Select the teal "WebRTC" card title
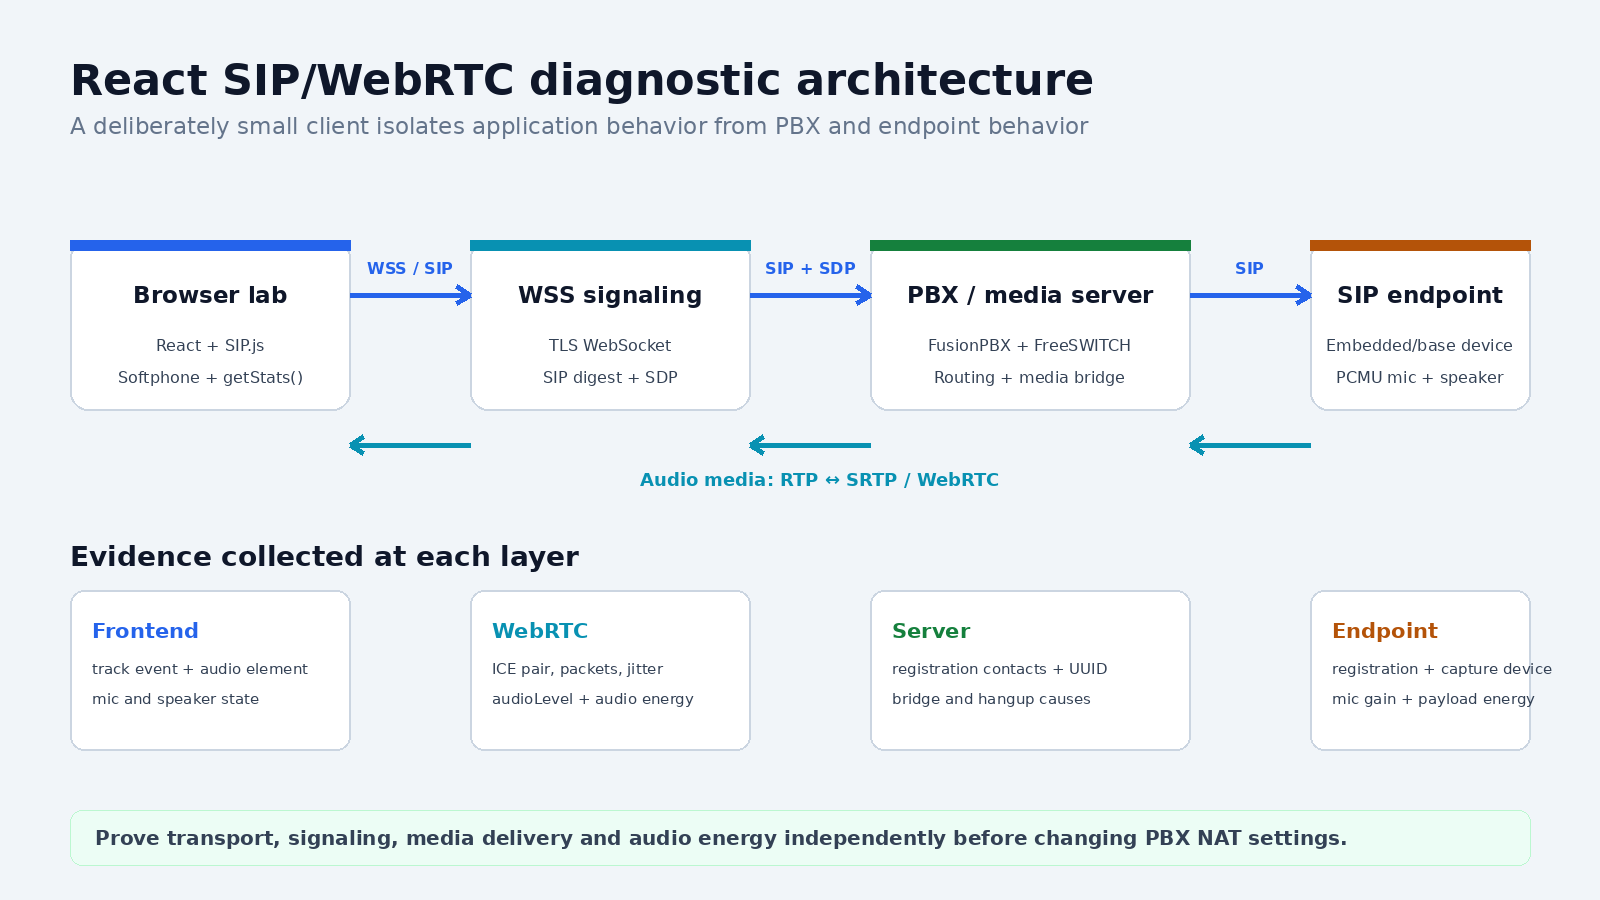 [540, 630]
